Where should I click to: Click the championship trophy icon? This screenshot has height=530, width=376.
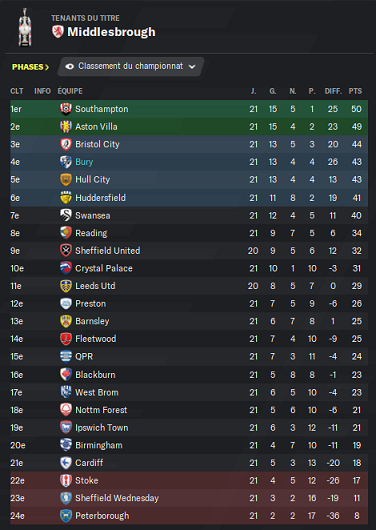[25, 27]
